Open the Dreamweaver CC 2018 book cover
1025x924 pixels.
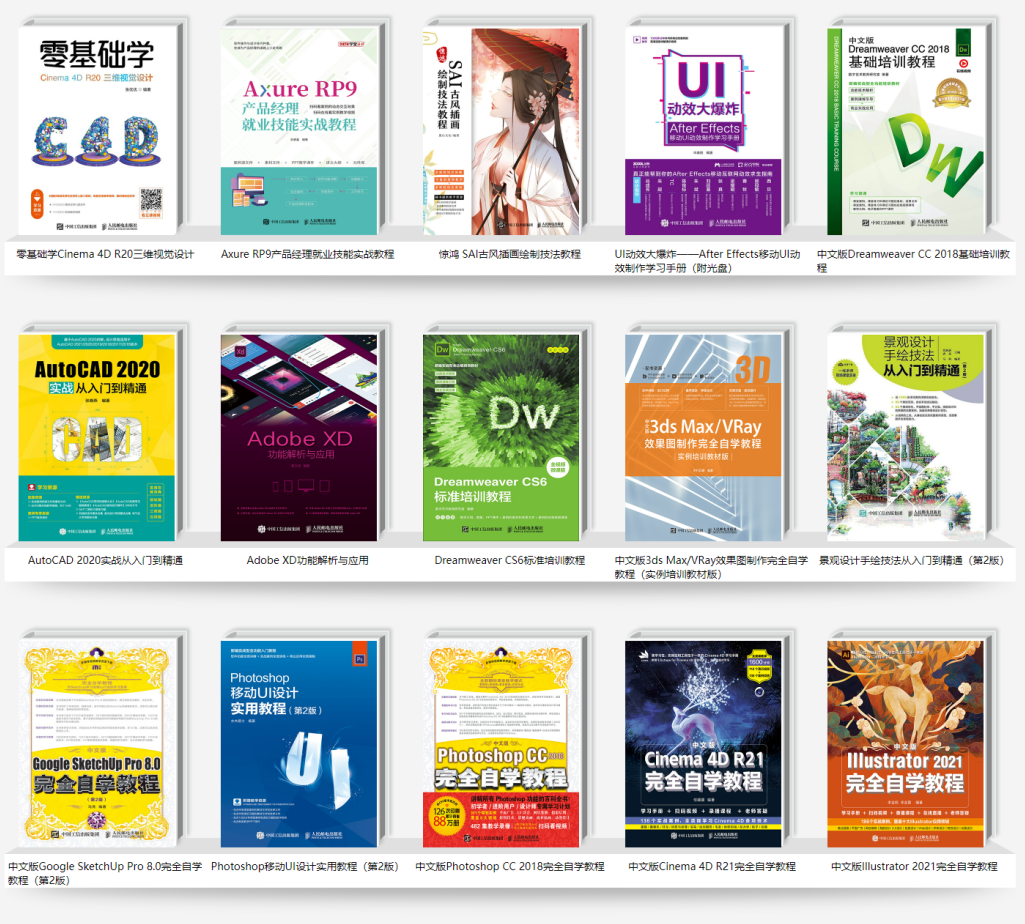tap(905, 131)
